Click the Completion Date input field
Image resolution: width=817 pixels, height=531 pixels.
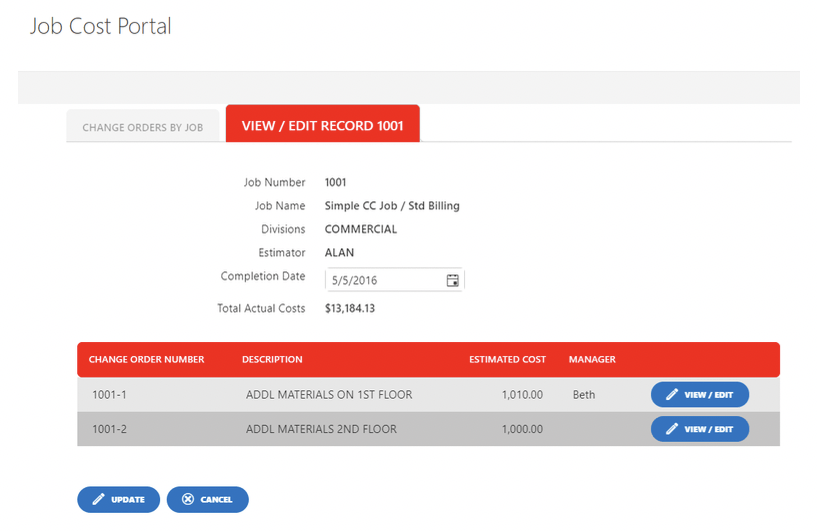(394, 280)
